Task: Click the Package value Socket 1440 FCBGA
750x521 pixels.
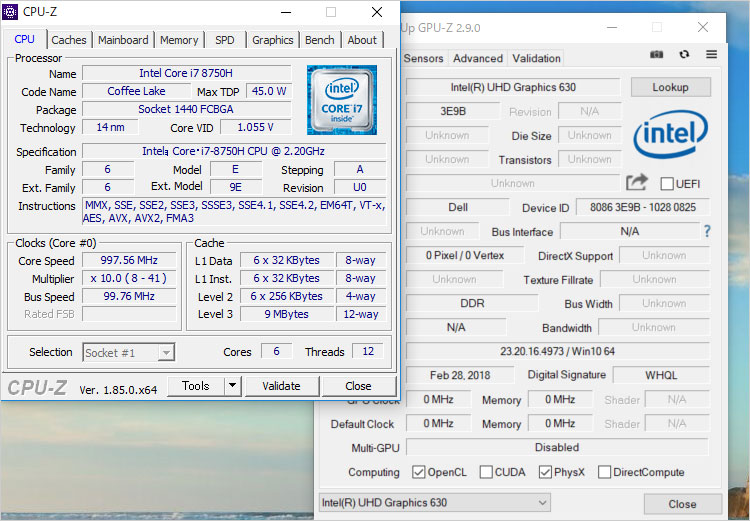Action: (187, 109)
